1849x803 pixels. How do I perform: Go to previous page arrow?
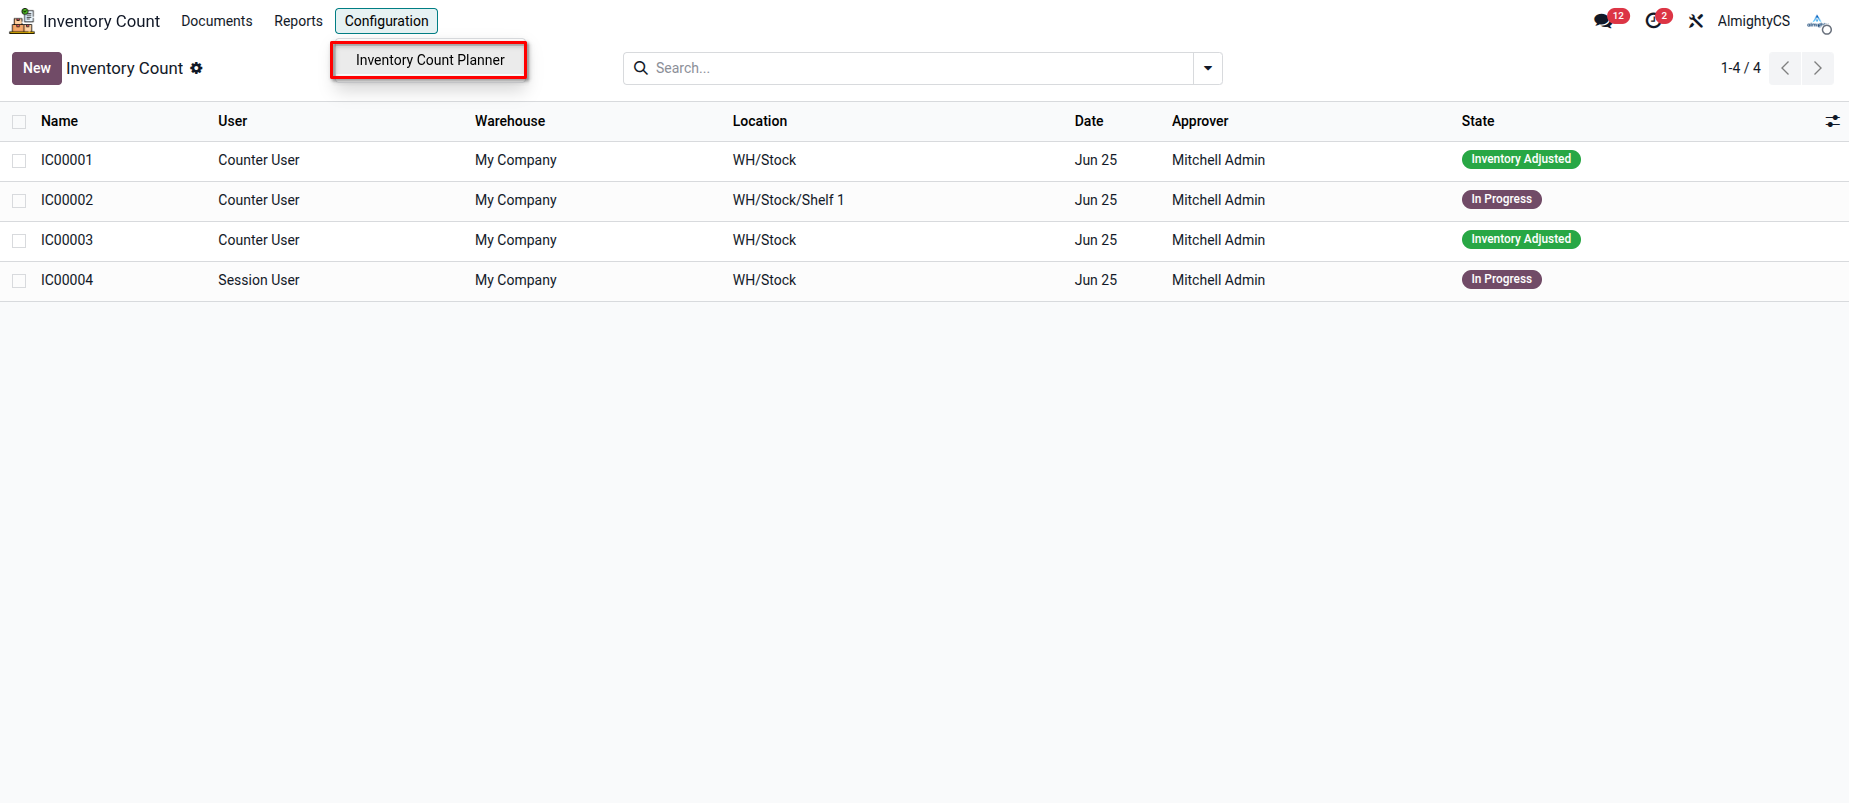point(1785,68)
